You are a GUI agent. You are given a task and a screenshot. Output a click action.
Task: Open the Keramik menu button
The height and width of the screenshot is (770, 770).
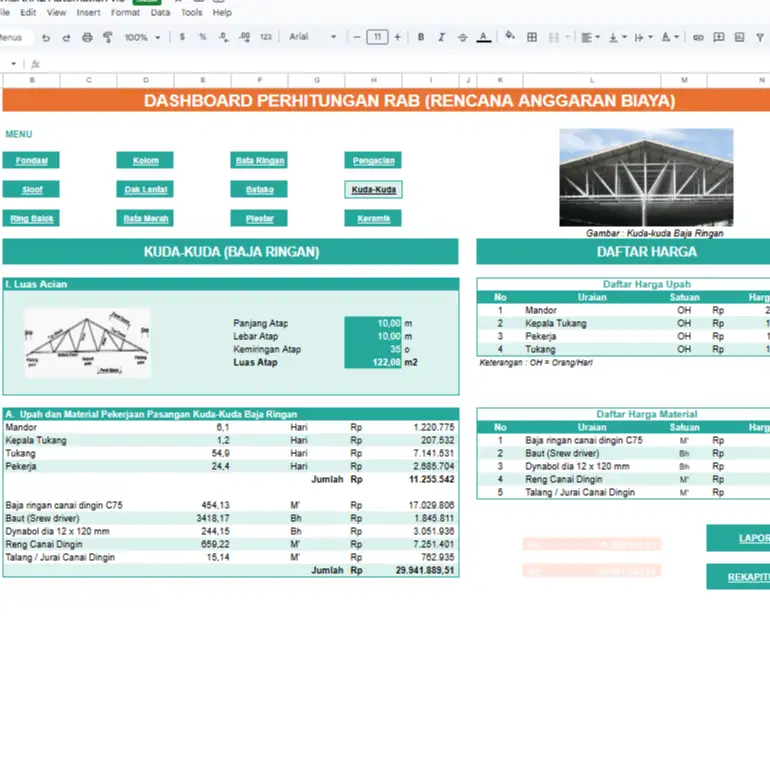coord(373,219)
